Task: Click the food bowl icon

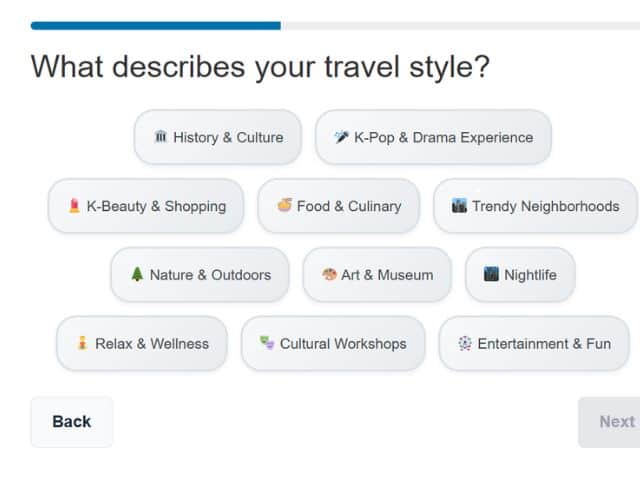Action: (284, 206)
